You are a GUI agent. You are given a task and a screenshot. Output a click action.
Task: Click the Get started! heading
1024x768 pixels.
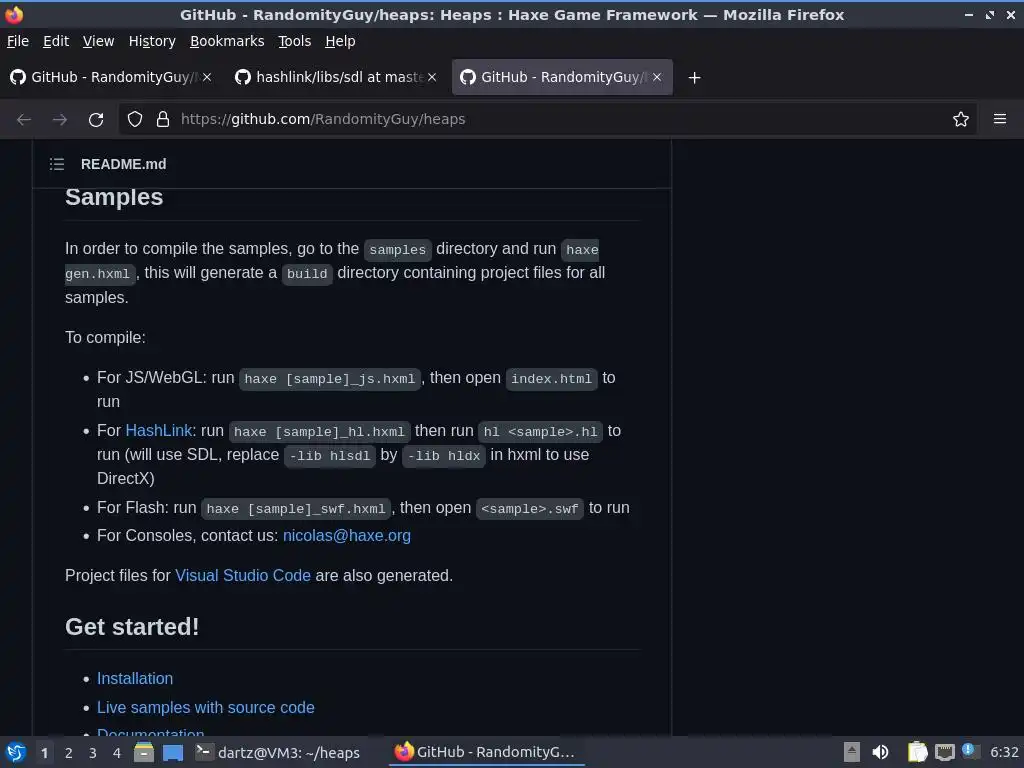(132, 627)
